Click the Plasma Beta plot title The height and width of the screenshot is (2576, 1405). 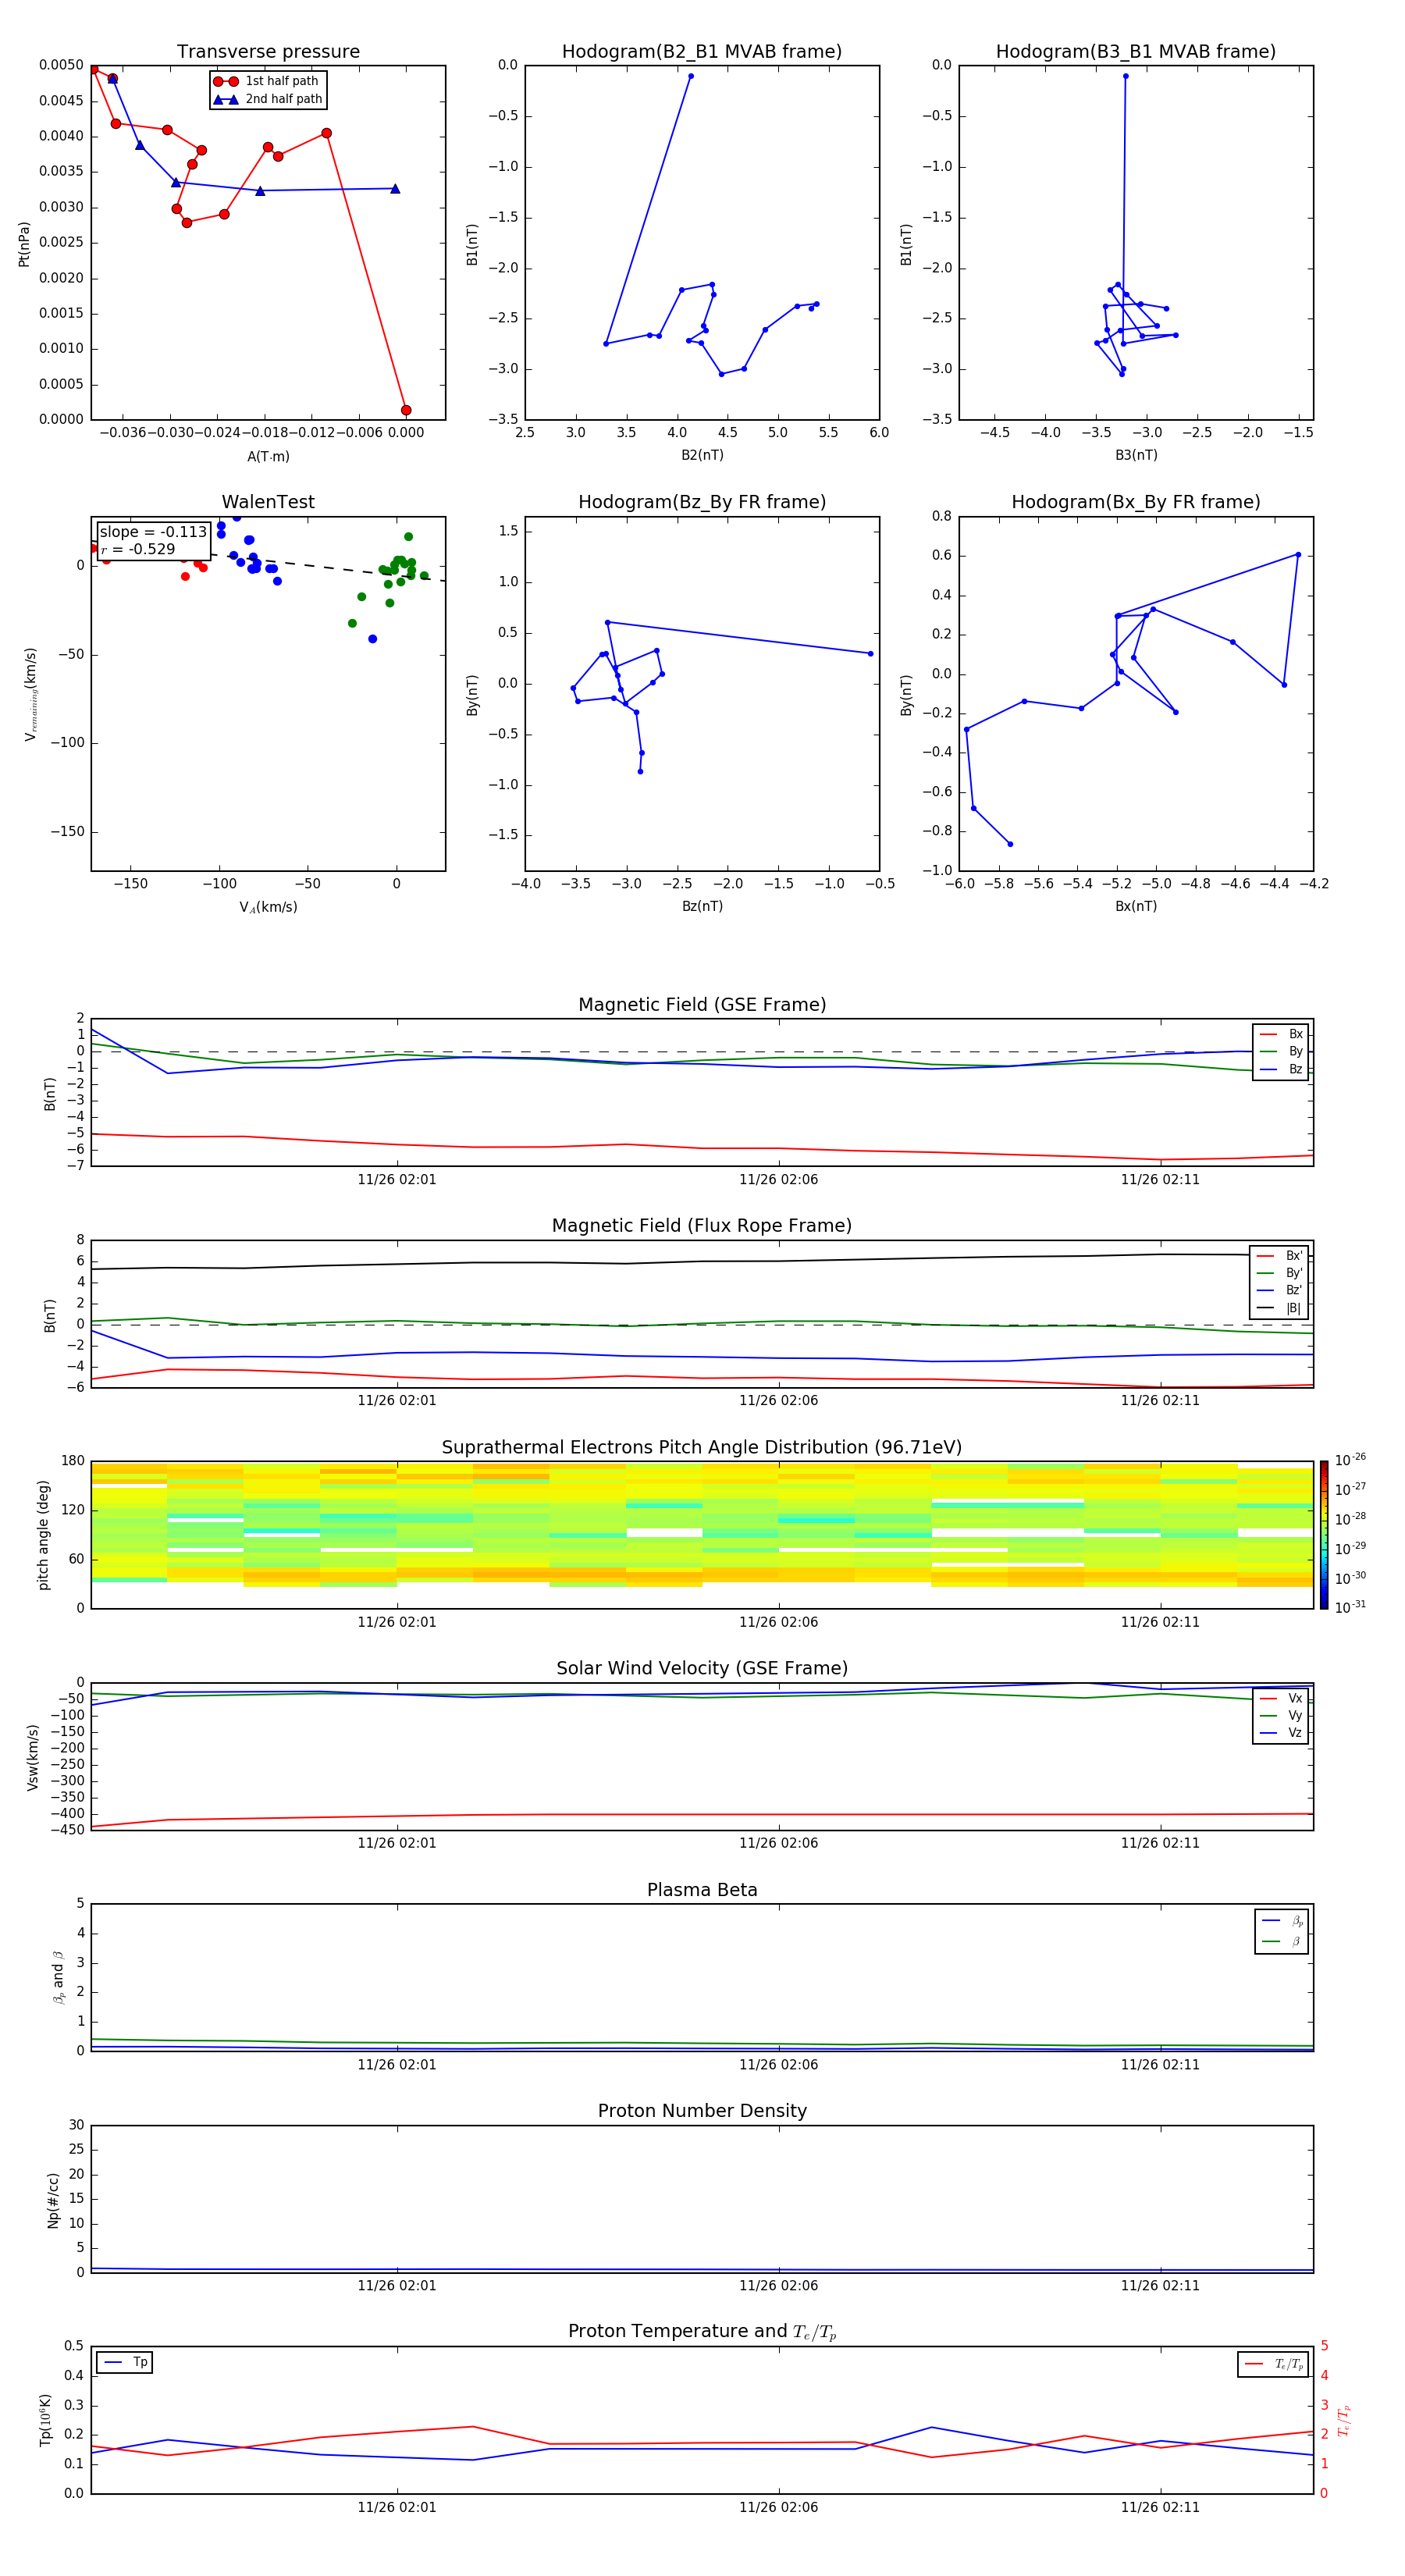[702, 1891]
